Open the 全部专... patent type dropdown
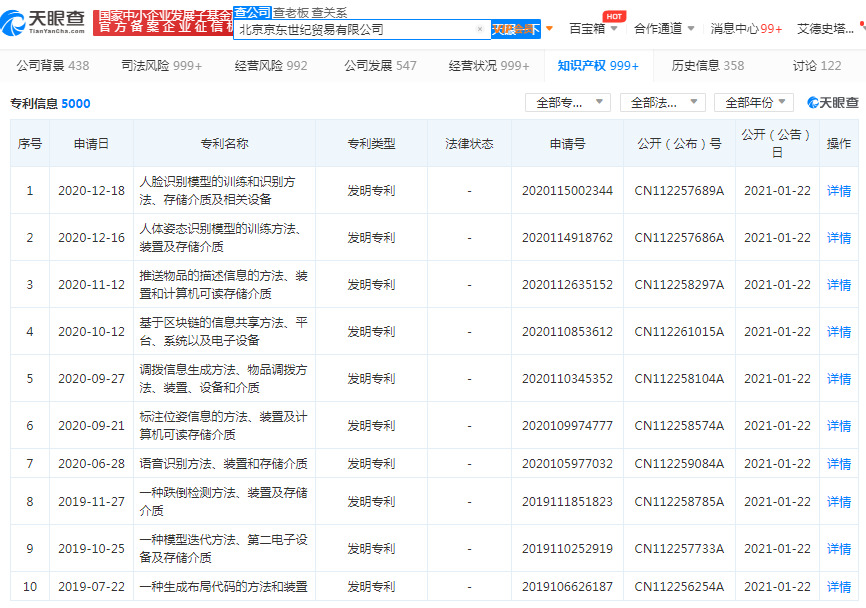The height and width of the screenshot is (608, 866). (567, 103)
